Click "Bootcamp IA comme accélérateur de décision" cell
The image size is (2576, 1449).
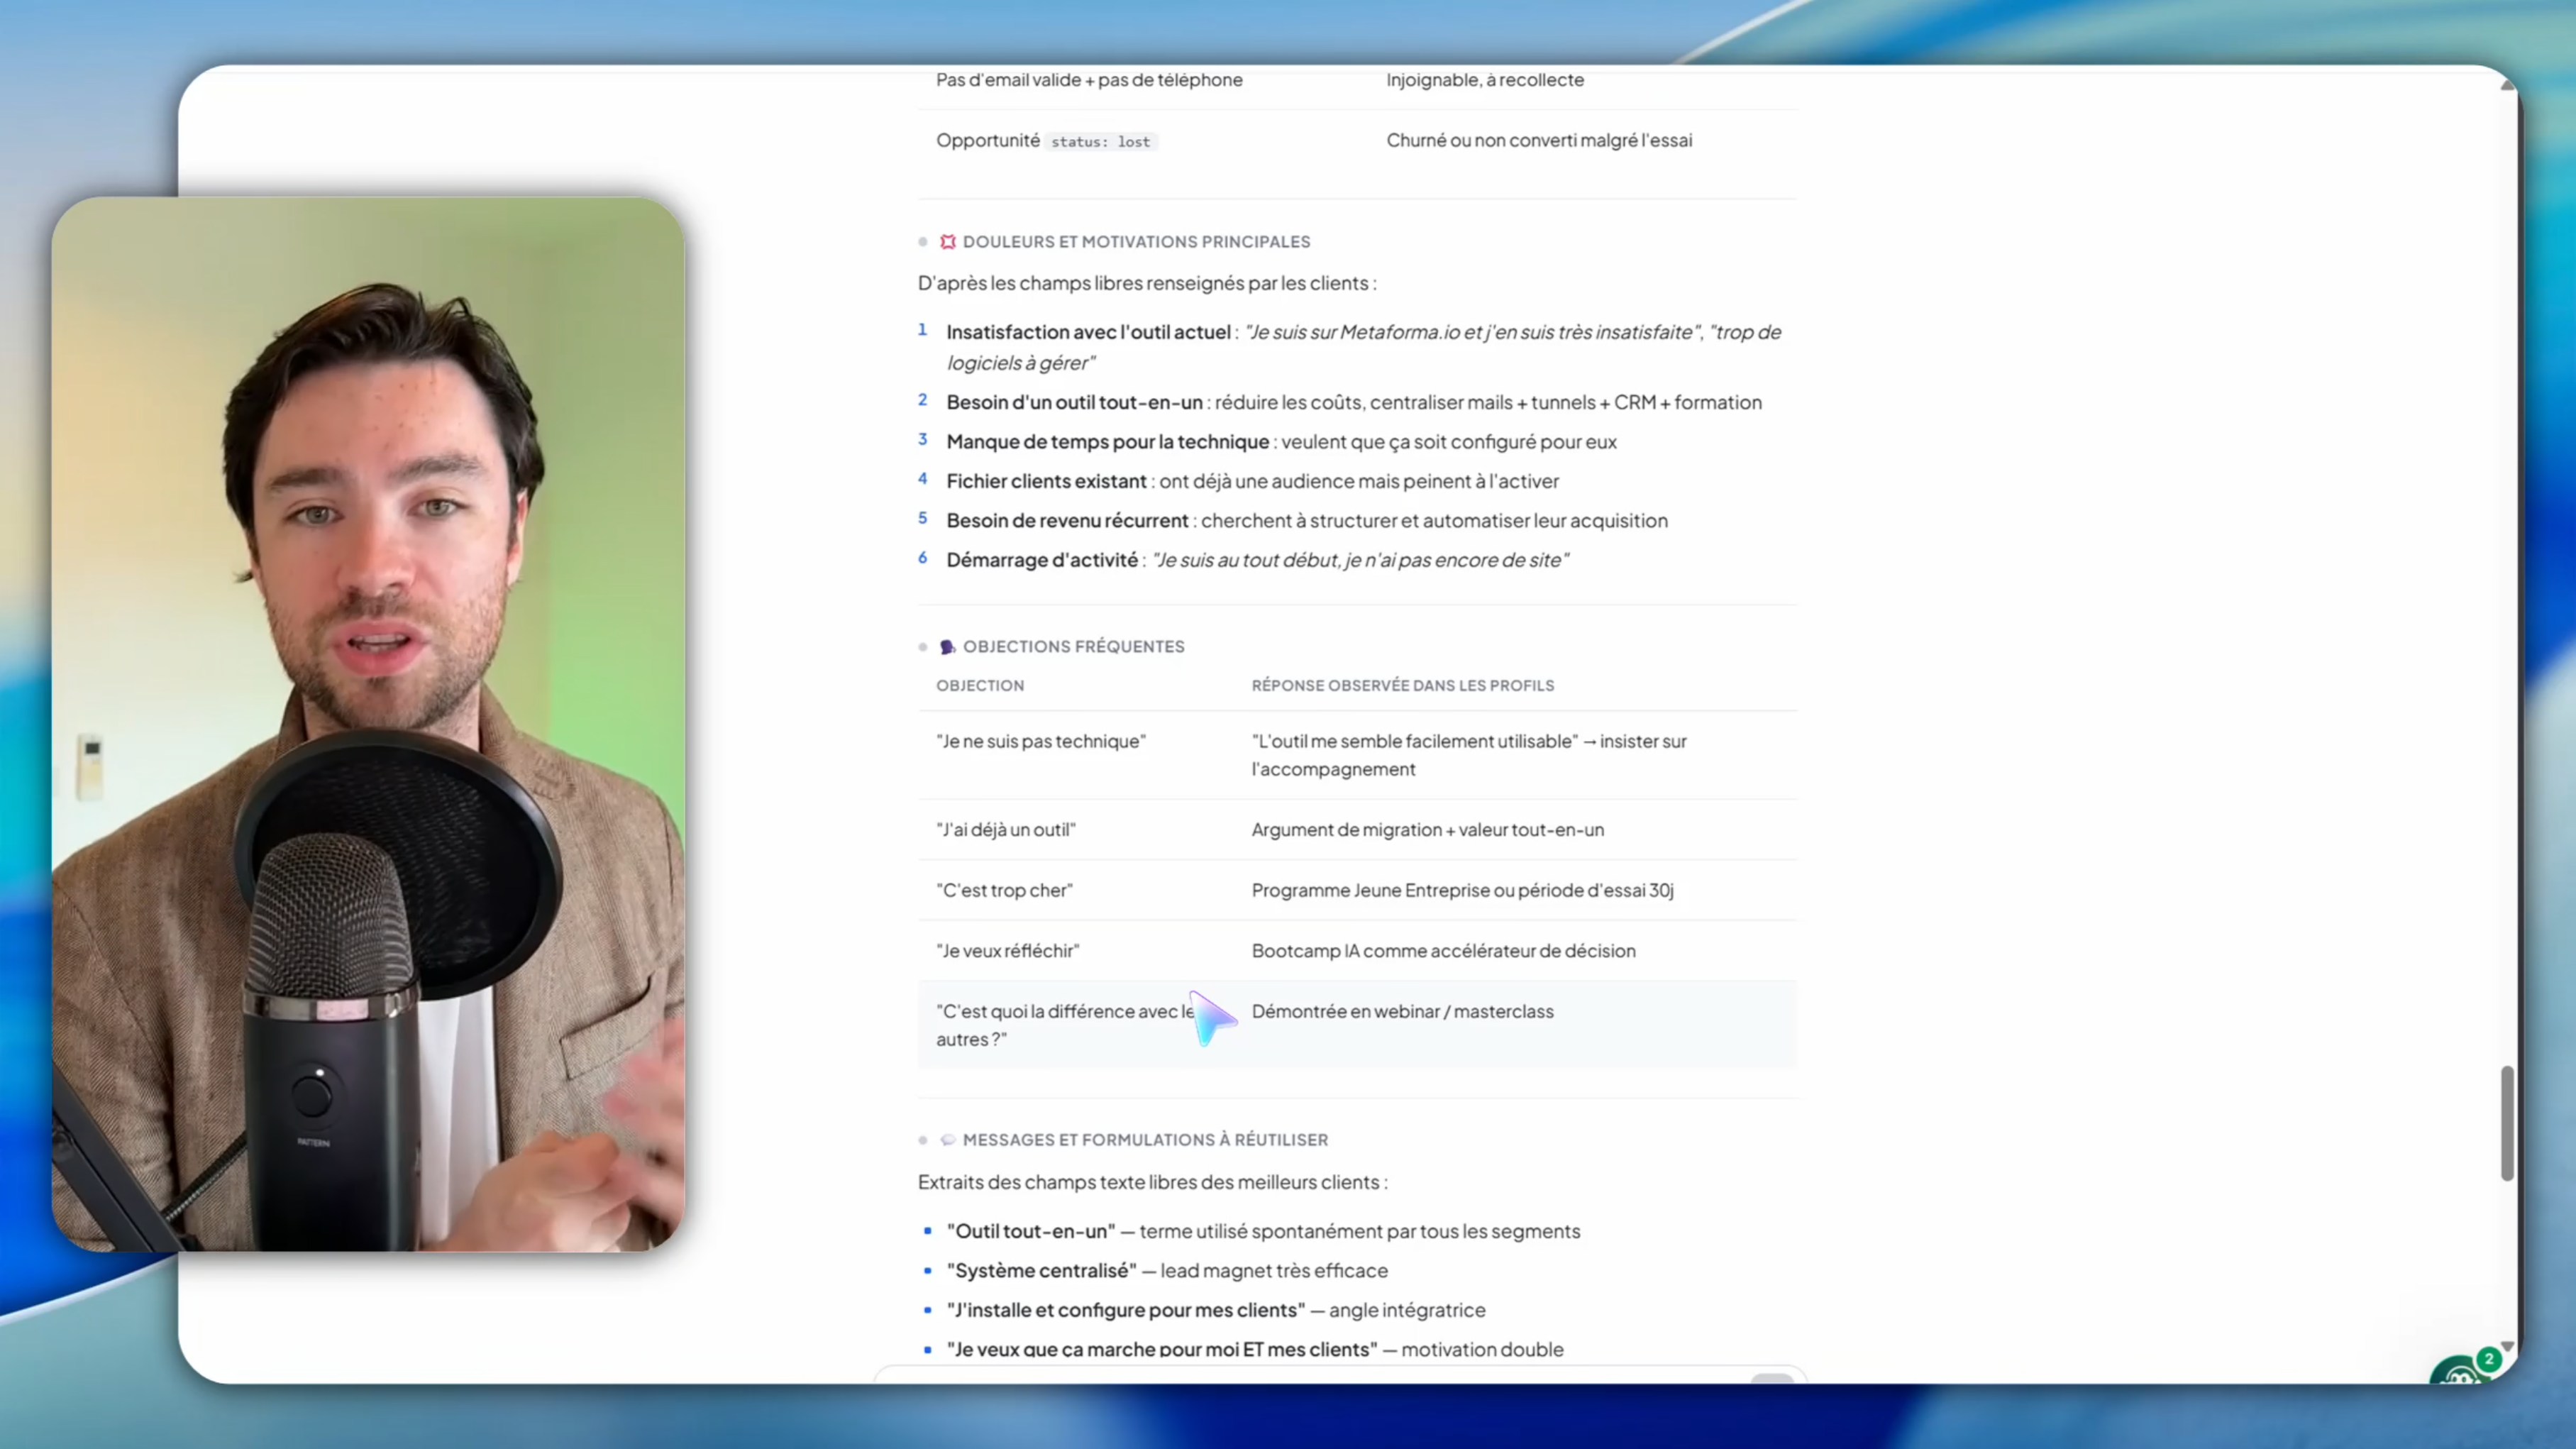pyautogui.click(x=1443, y=951)
